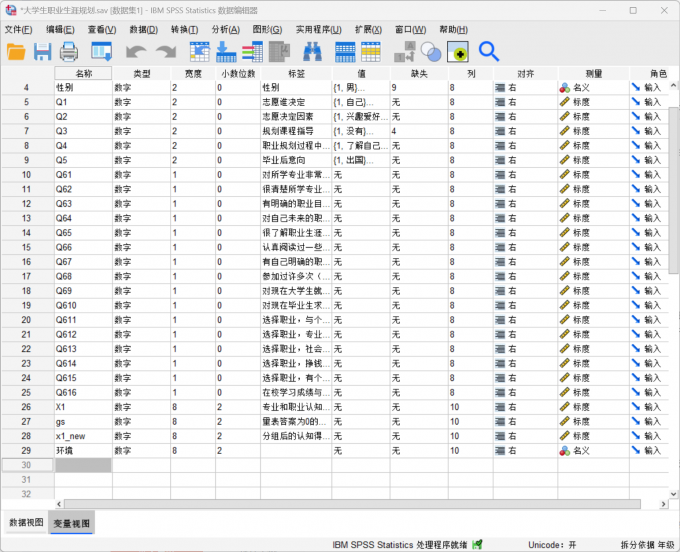Click the name cell x1_new
The height and width of the screenshot is (552, 680).
(83, 436)
